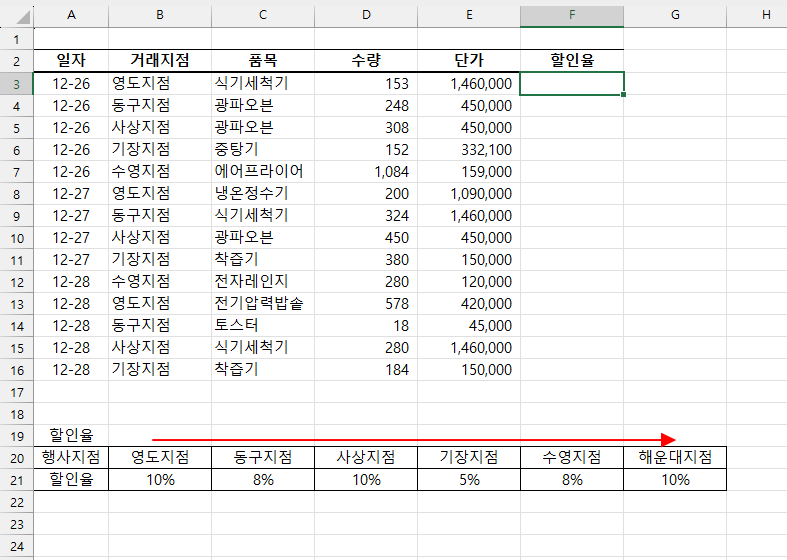This screenshot has width=787, height=560.
Task: Select the 5% discount cell
Action: pyautogui.click(x=469, y=480)
